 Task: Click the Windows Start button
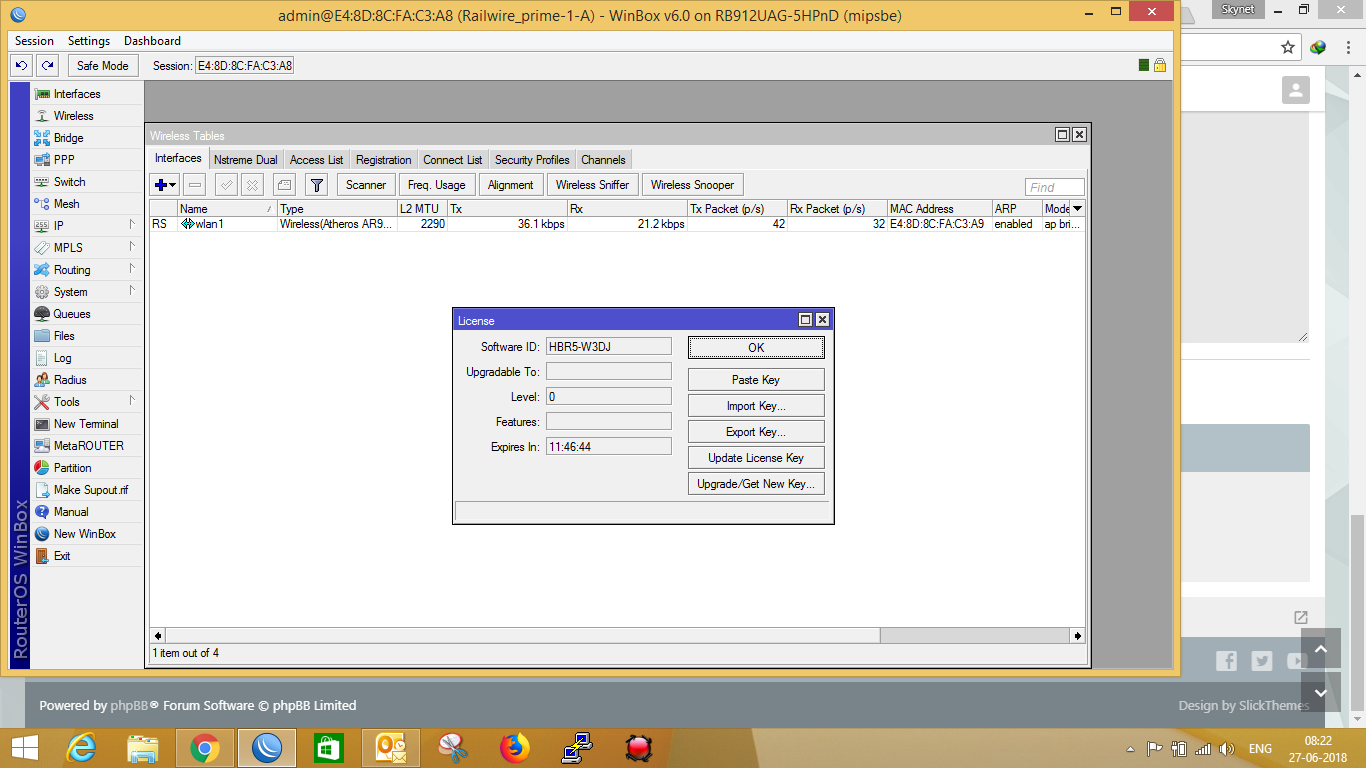[24, 747]
